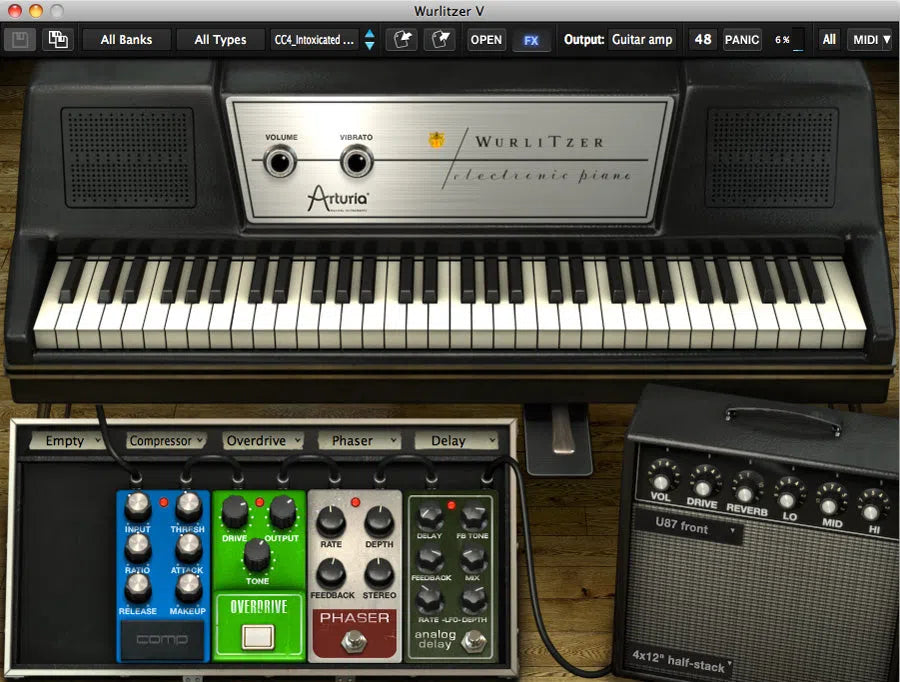Toggle the FX button in toolbar

(x=531, y=40)
